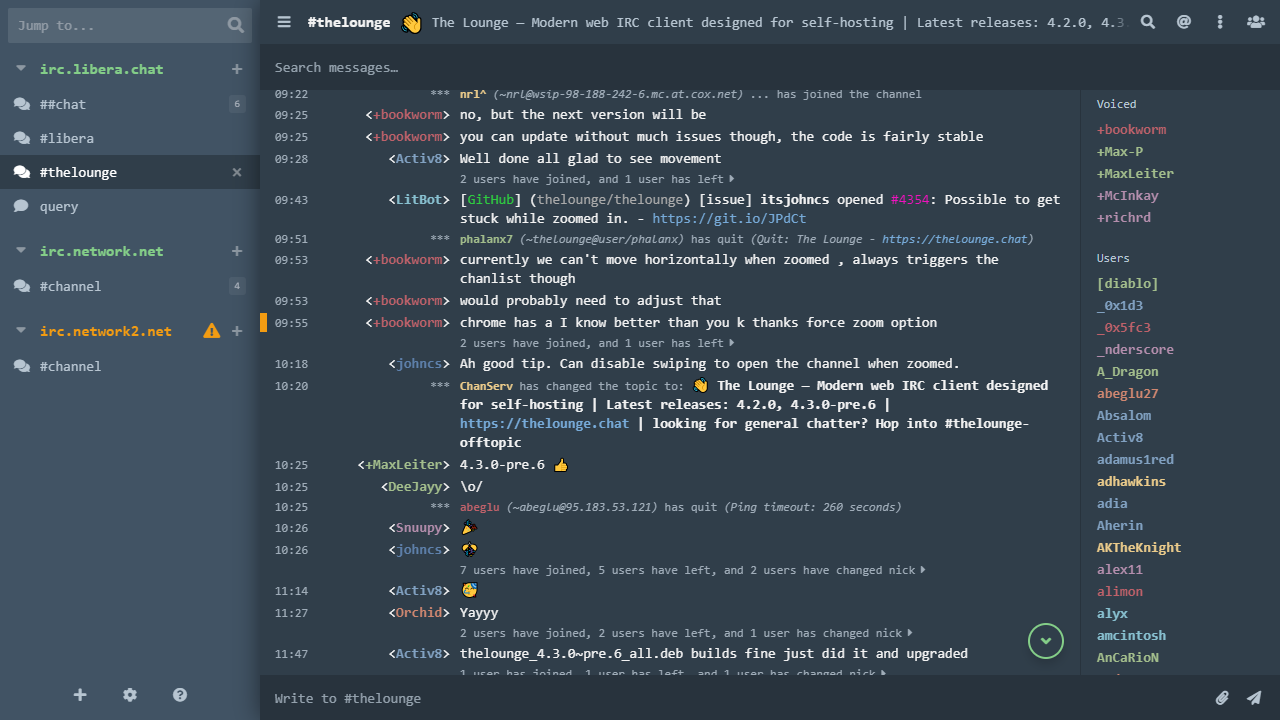The height and width of the screenshot is (720, 1280).
Task: Collapse the irc.network.net network
Action: 21,251
